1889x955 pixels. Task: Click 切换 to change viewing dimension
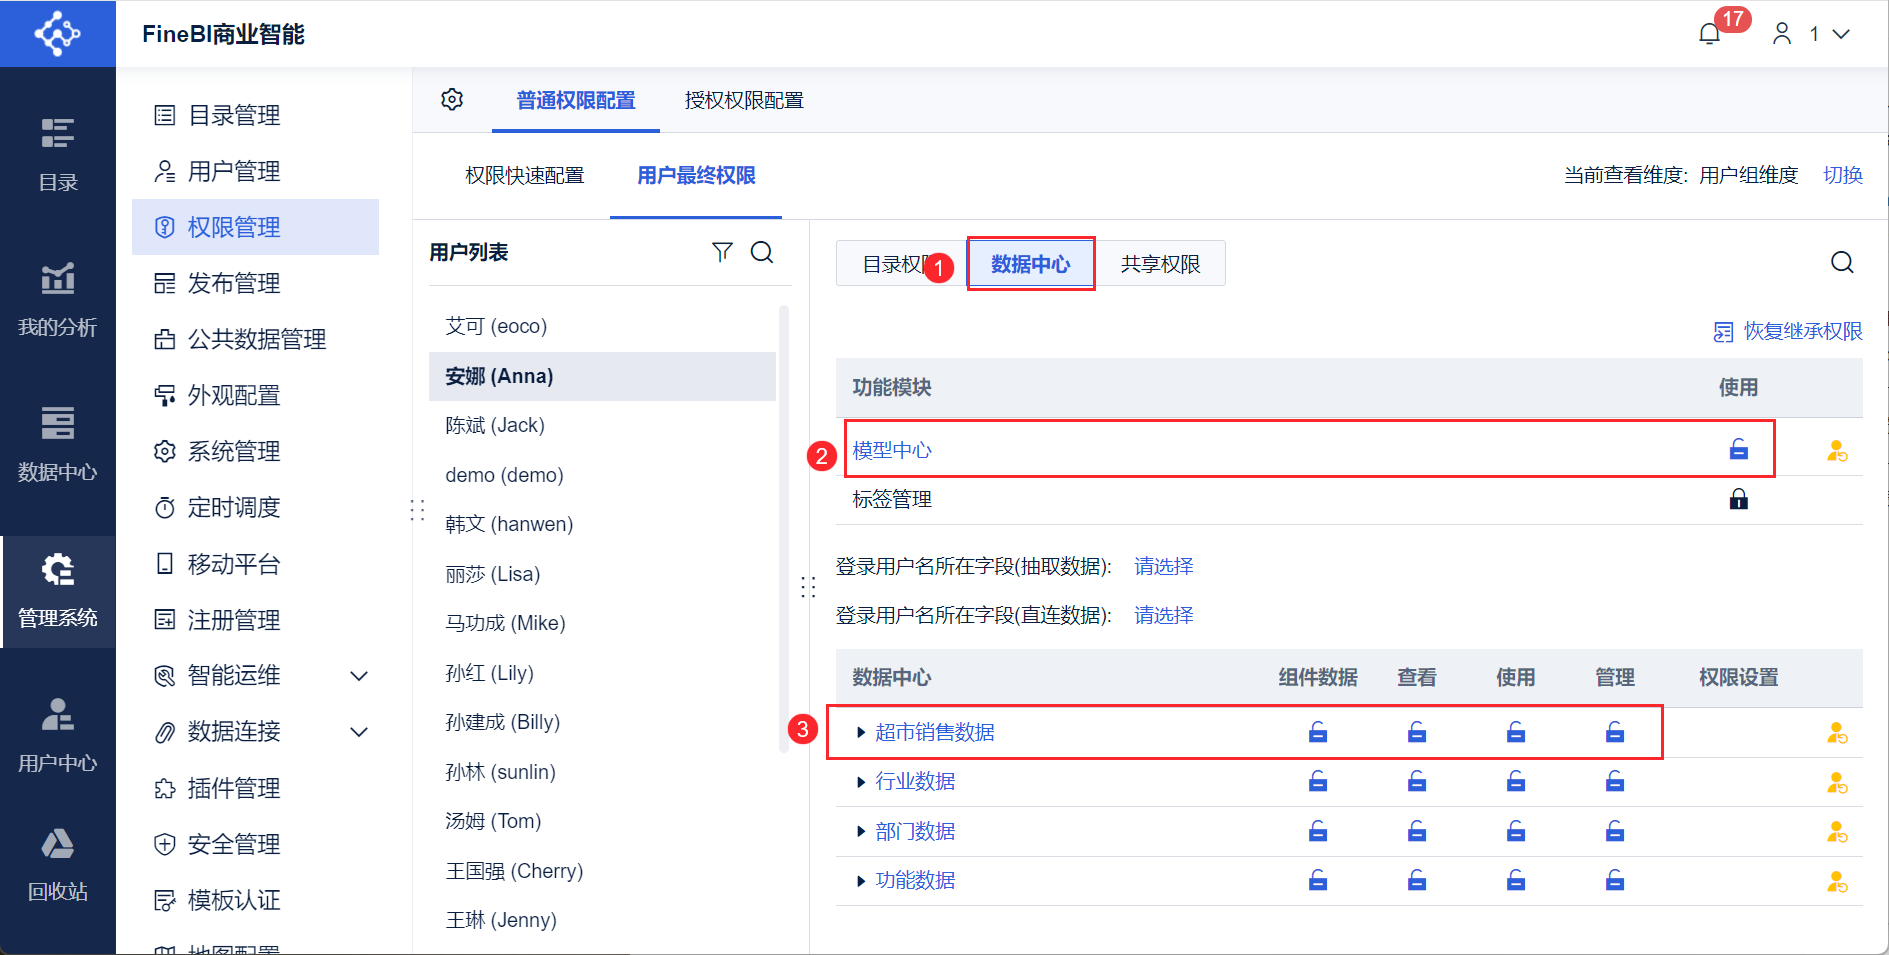pyautogui.click(x=1843, y=175)
